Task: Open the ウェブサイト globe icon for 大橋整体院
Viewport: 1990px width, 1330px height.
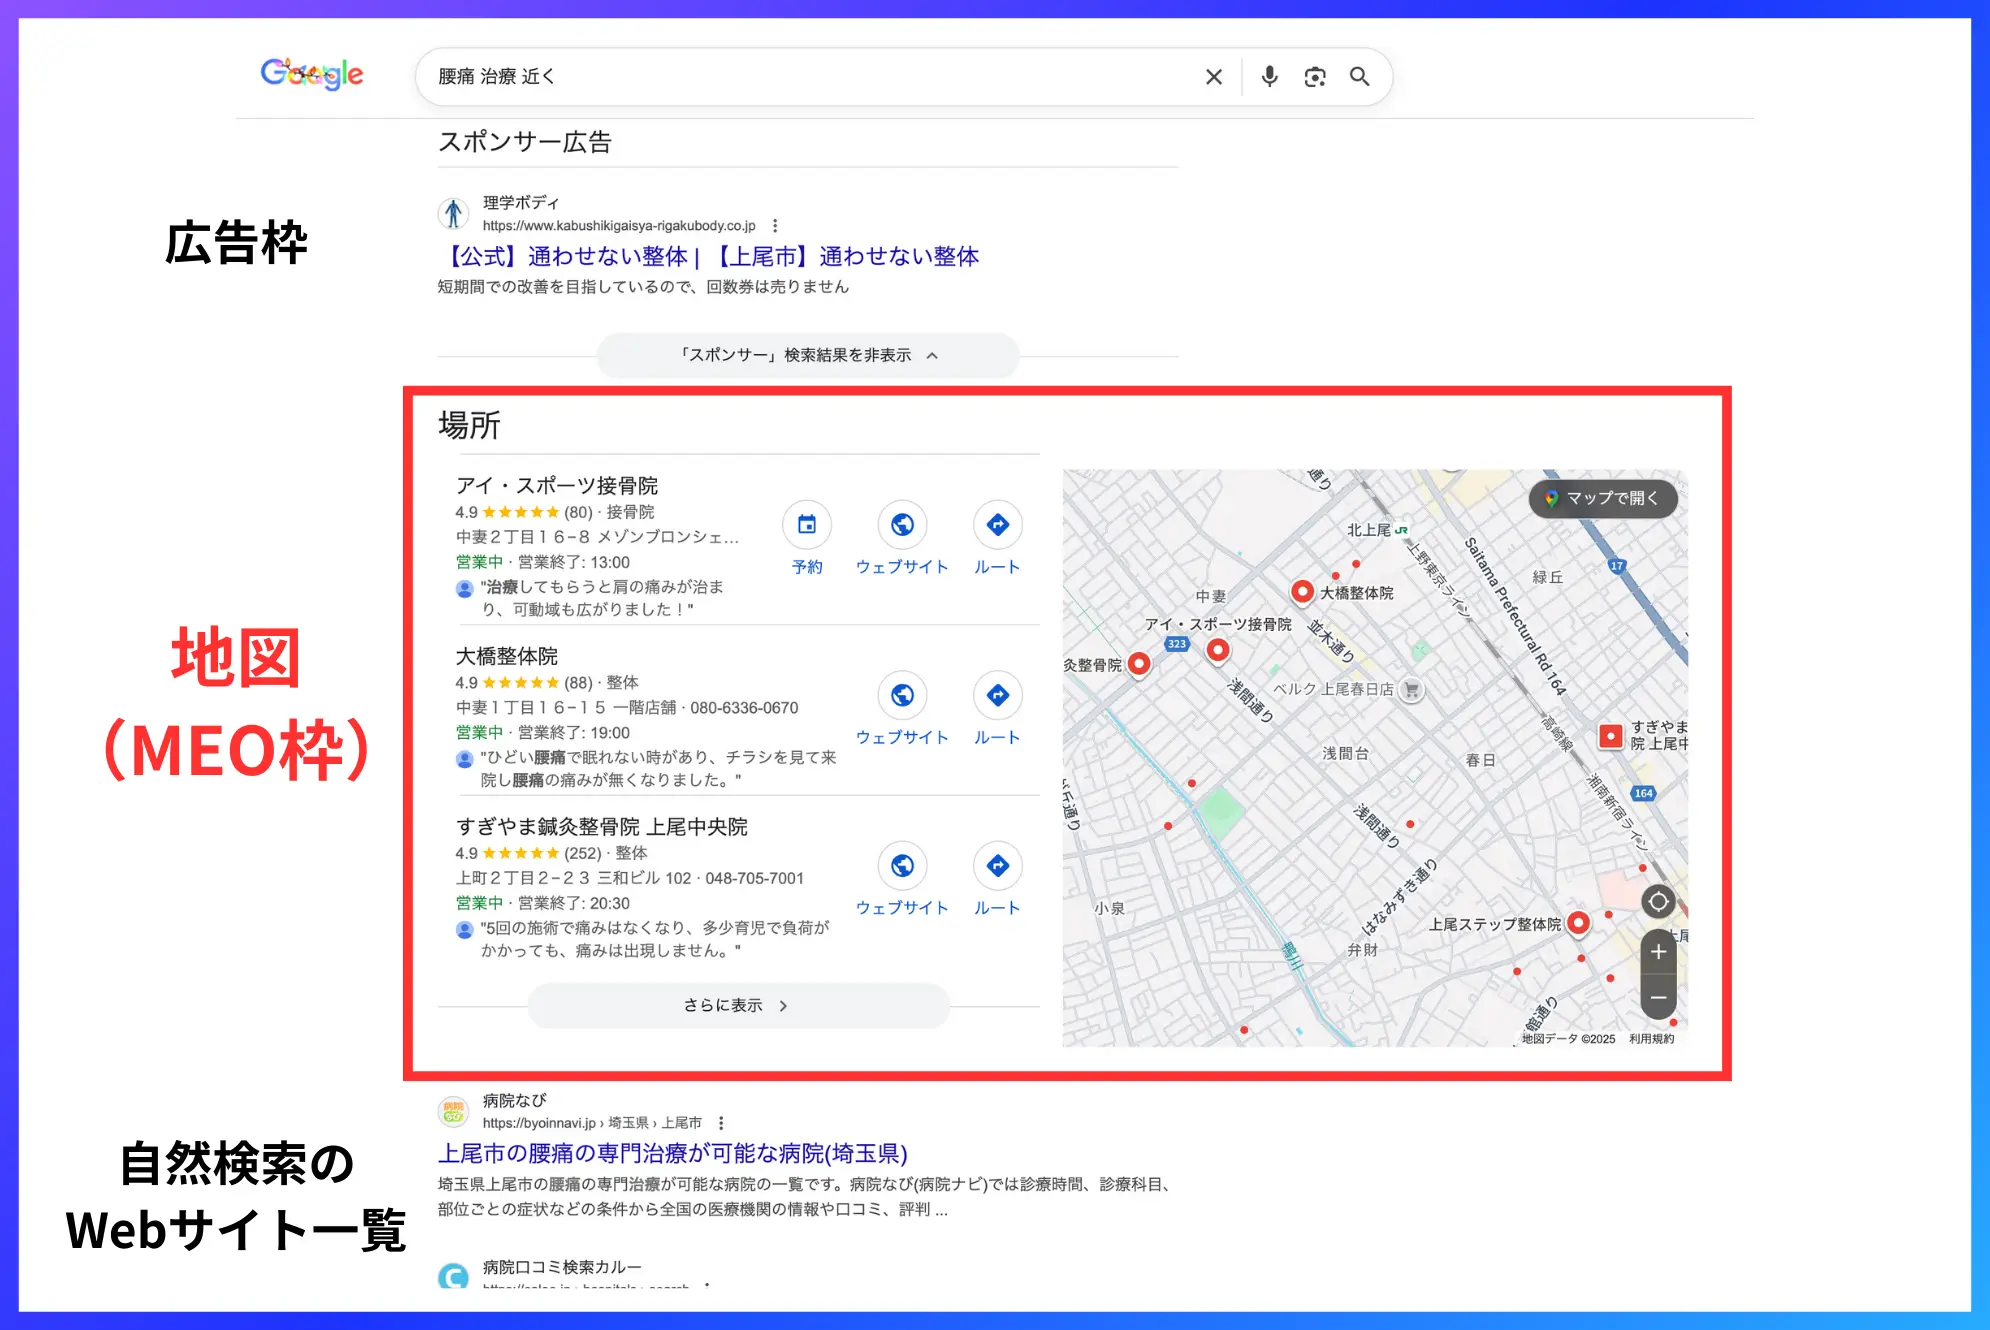Action: coord(901,696)
